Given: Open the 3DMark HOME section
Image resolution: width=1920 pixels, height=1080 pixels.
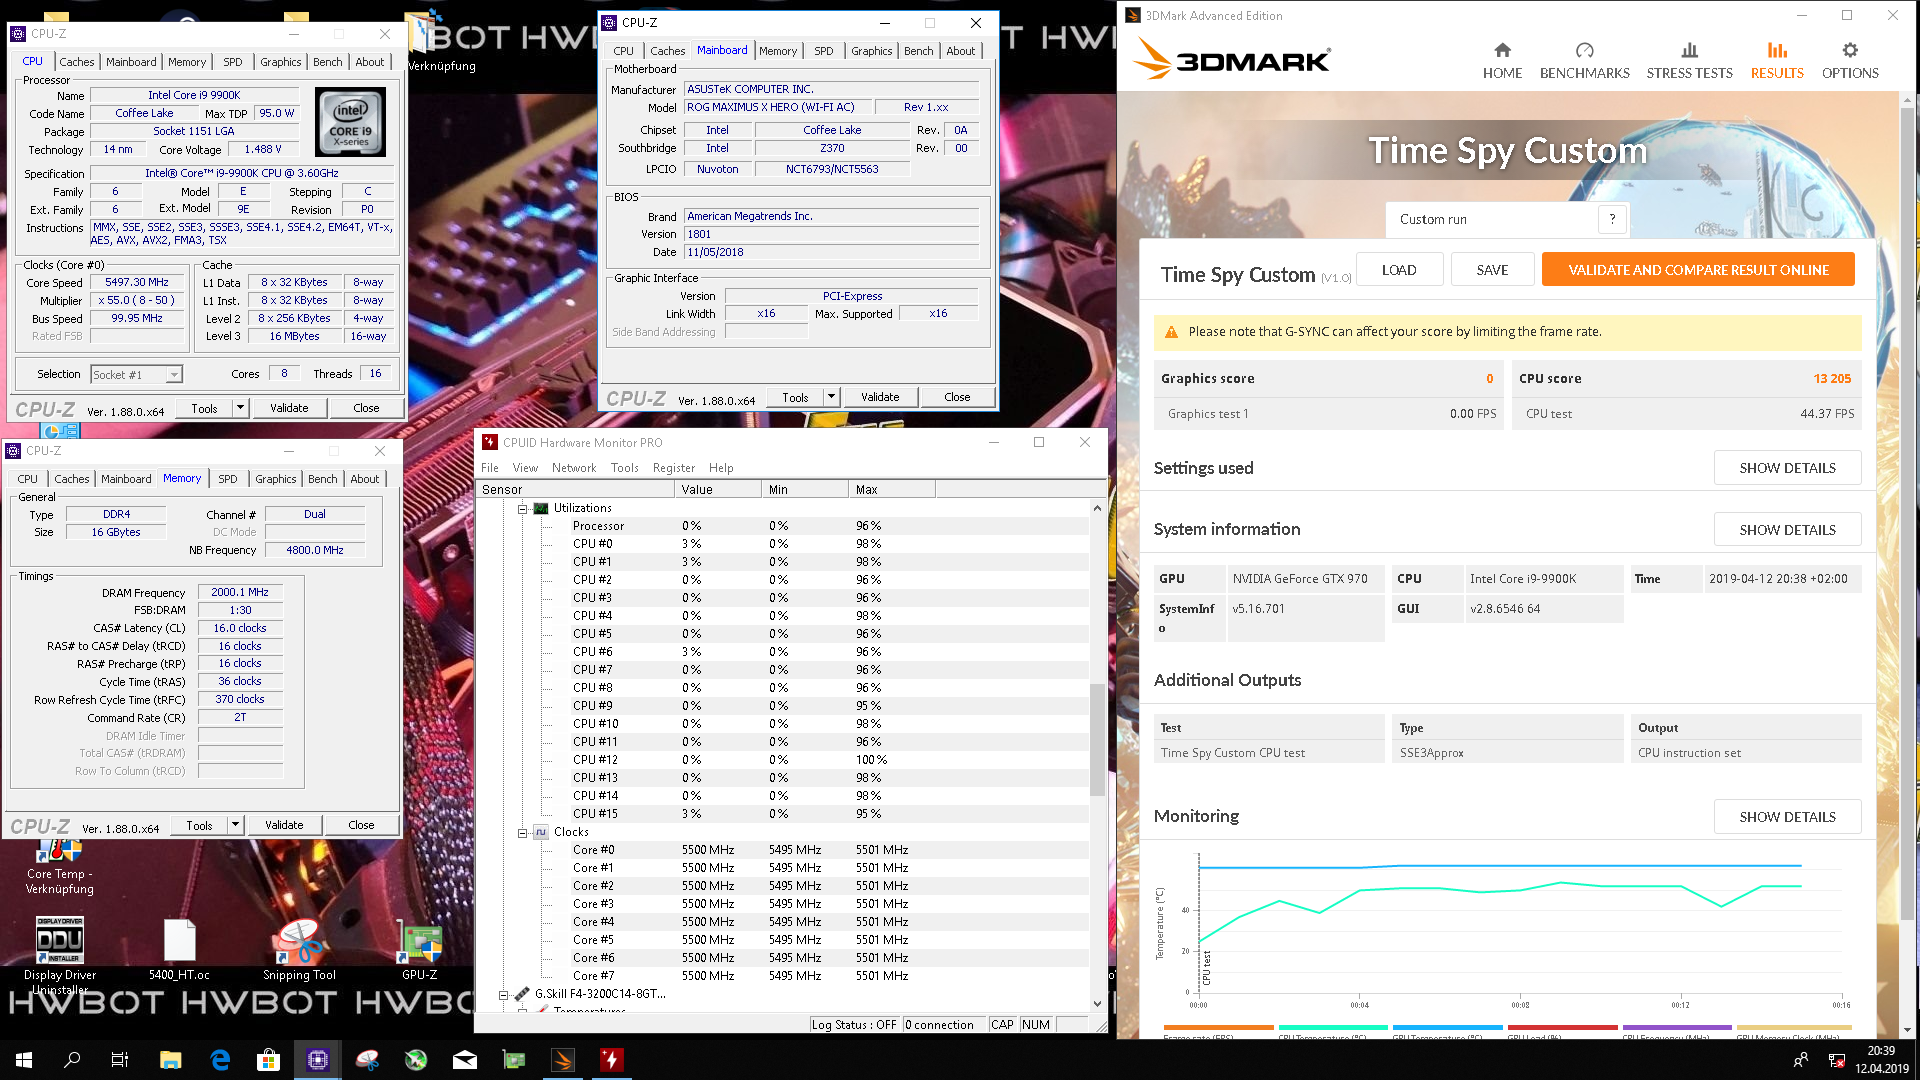Looking at the screenshot, I should pyautogui.click(x=1502, y=60).
